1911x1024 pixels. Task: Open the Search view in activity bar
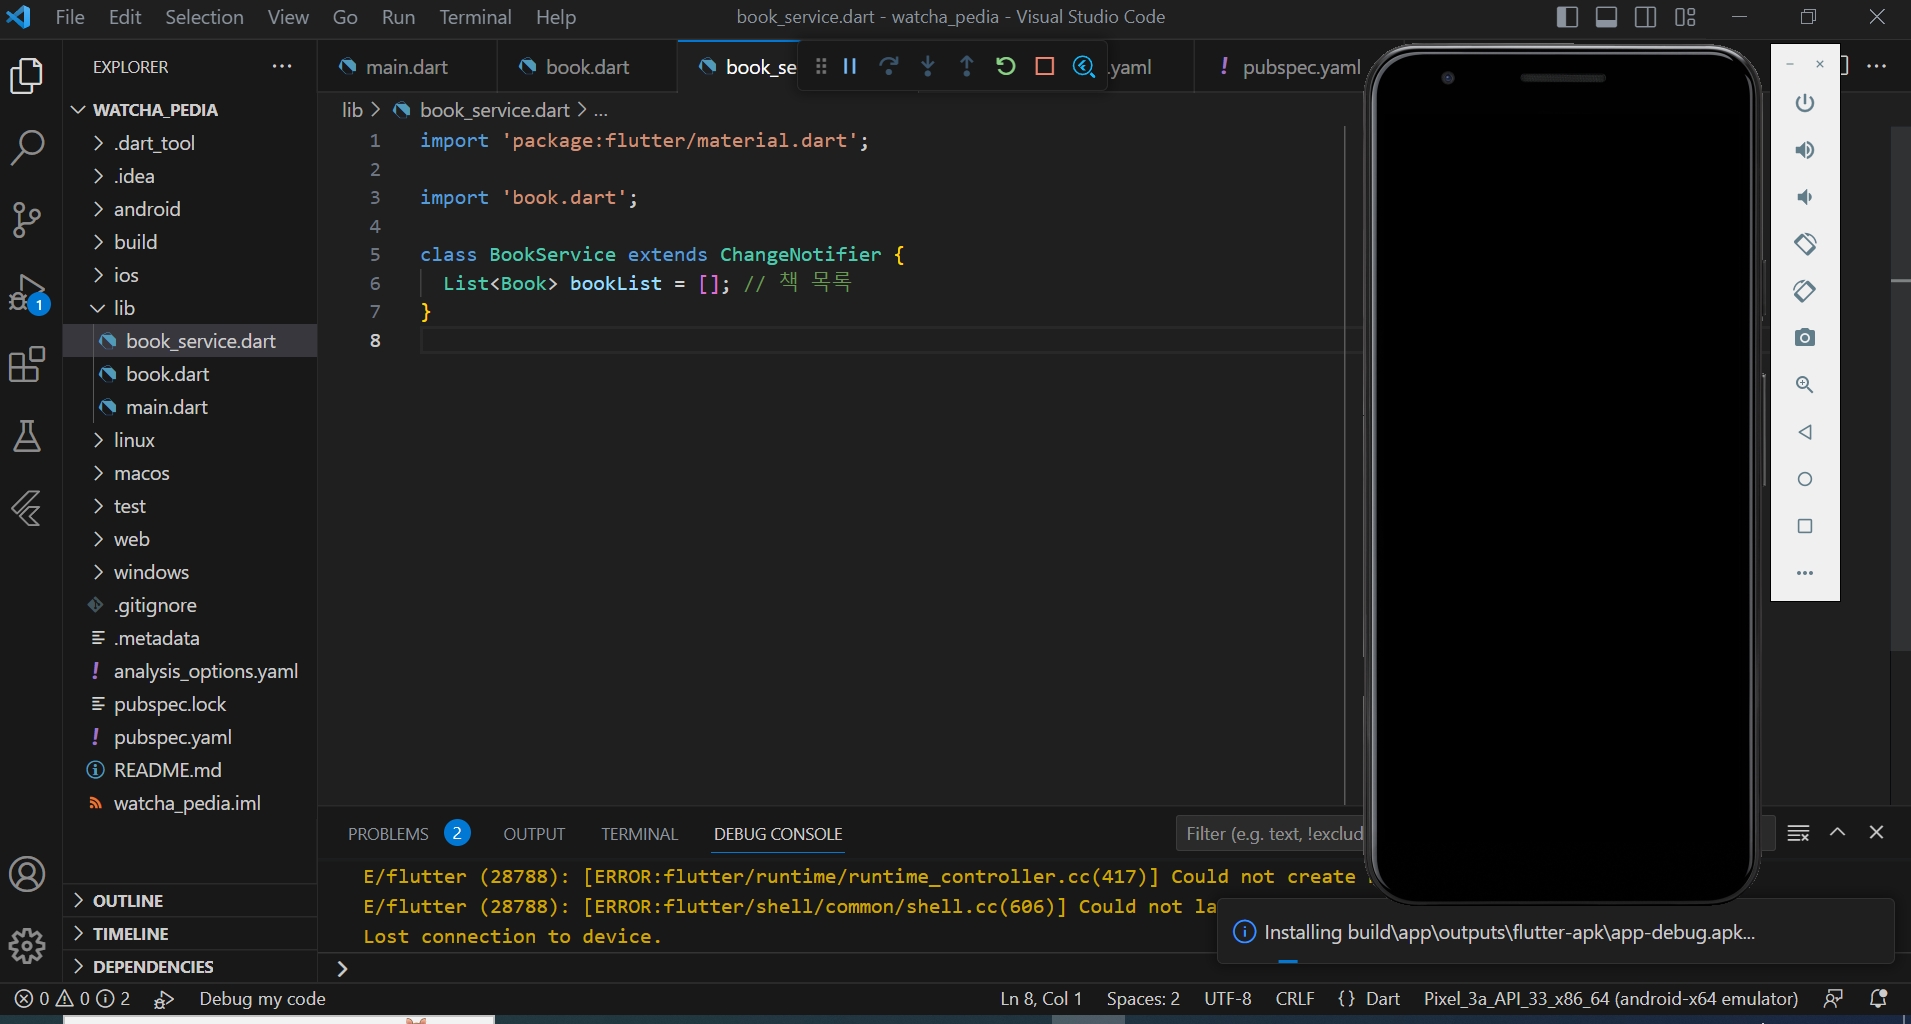[x=27, y=148]
